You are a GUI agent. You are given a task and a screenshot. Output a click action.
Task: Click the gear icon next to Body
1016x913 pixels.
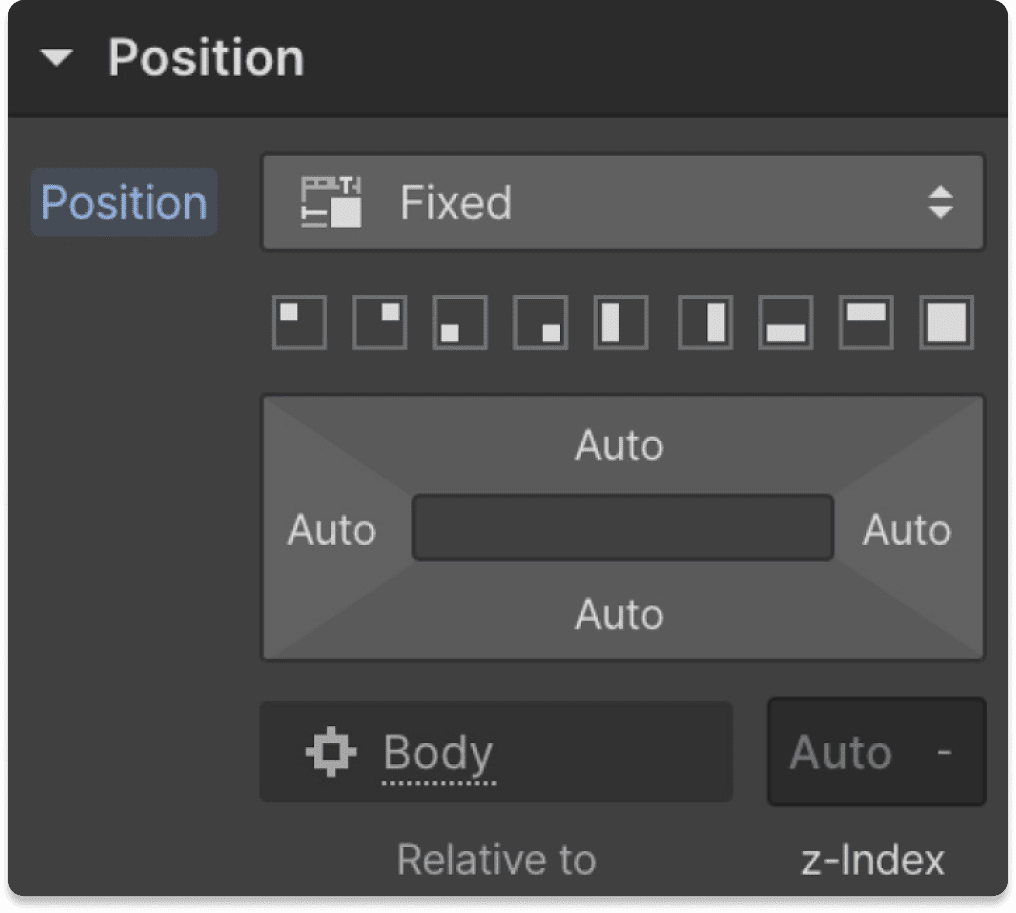click(x=331, y=751)
